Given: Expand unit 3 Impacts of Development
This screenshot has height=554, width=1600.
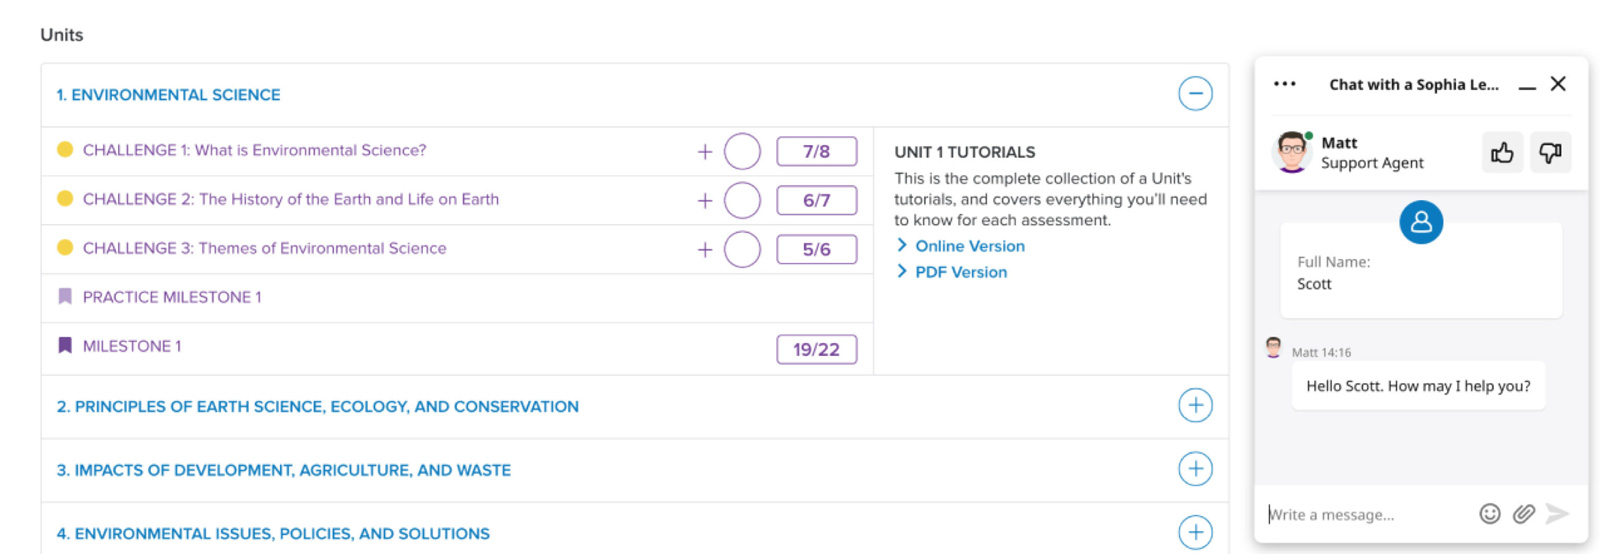Looking at the screenshot, I should pyautogui.click(x=1195, y=469).
